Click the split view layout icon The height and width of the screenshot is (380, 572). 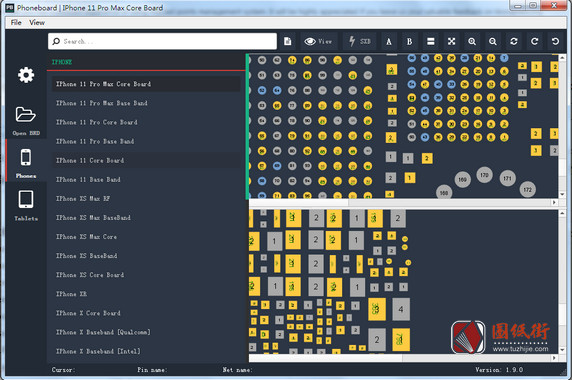coord(430,42)
